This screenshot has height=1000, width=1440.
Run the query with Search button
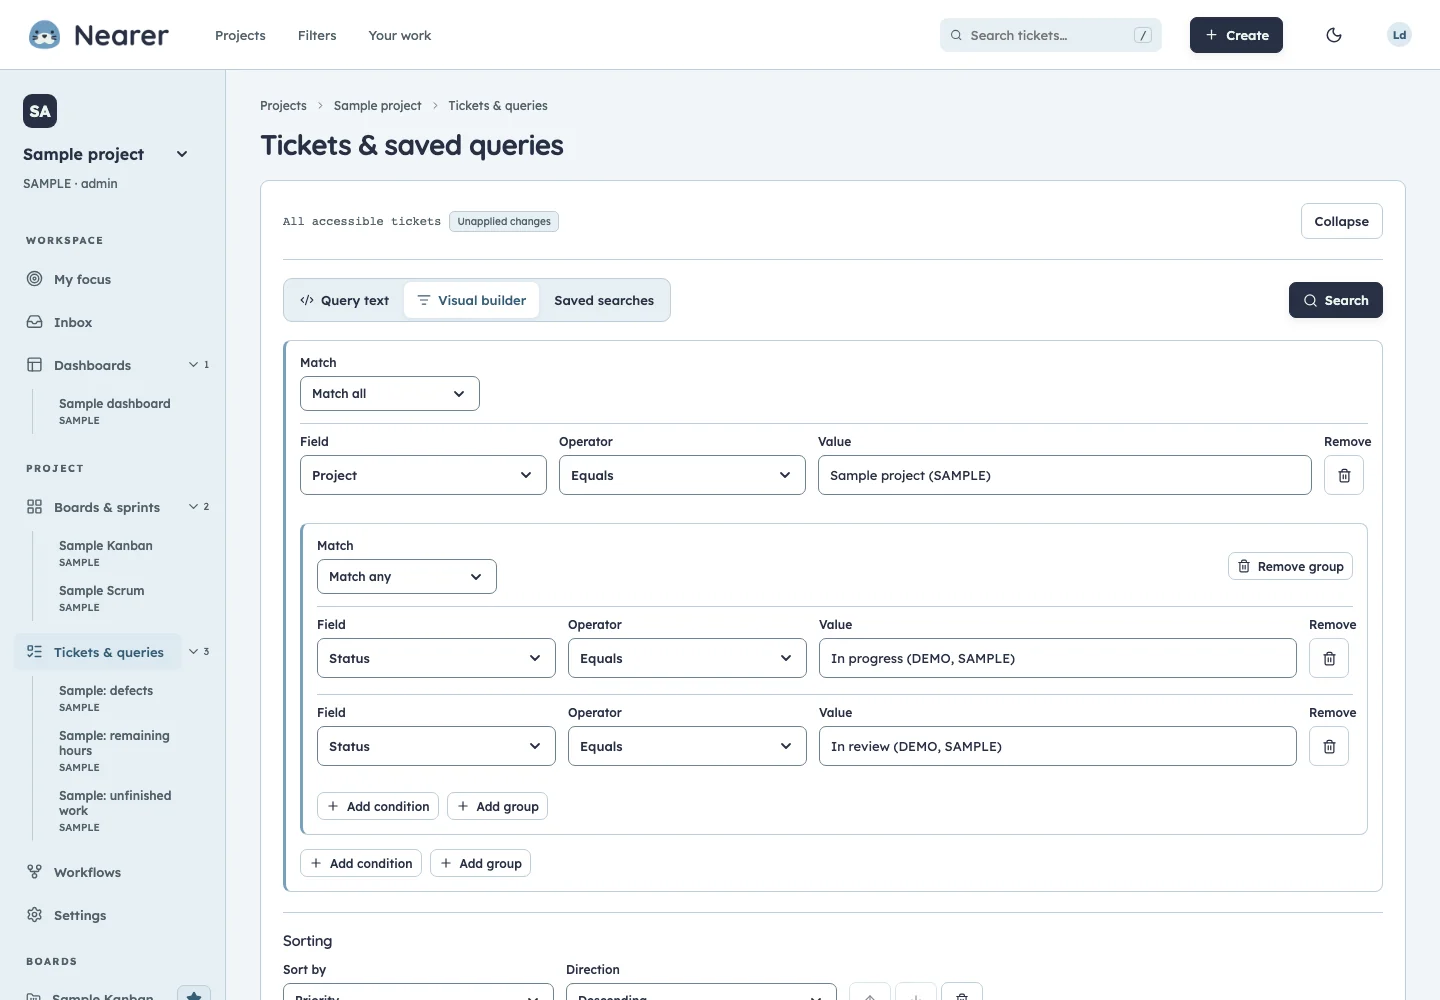pos(1336,300)
